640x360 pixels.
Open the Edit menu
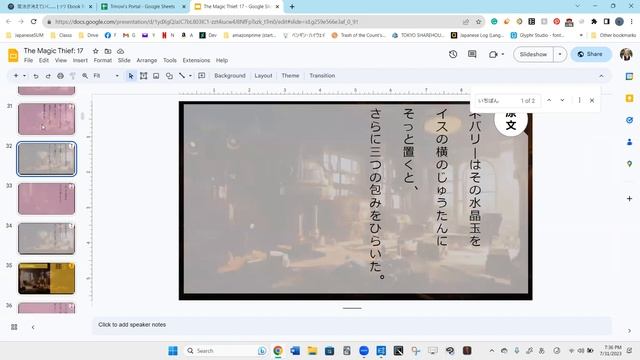(44, 60)
